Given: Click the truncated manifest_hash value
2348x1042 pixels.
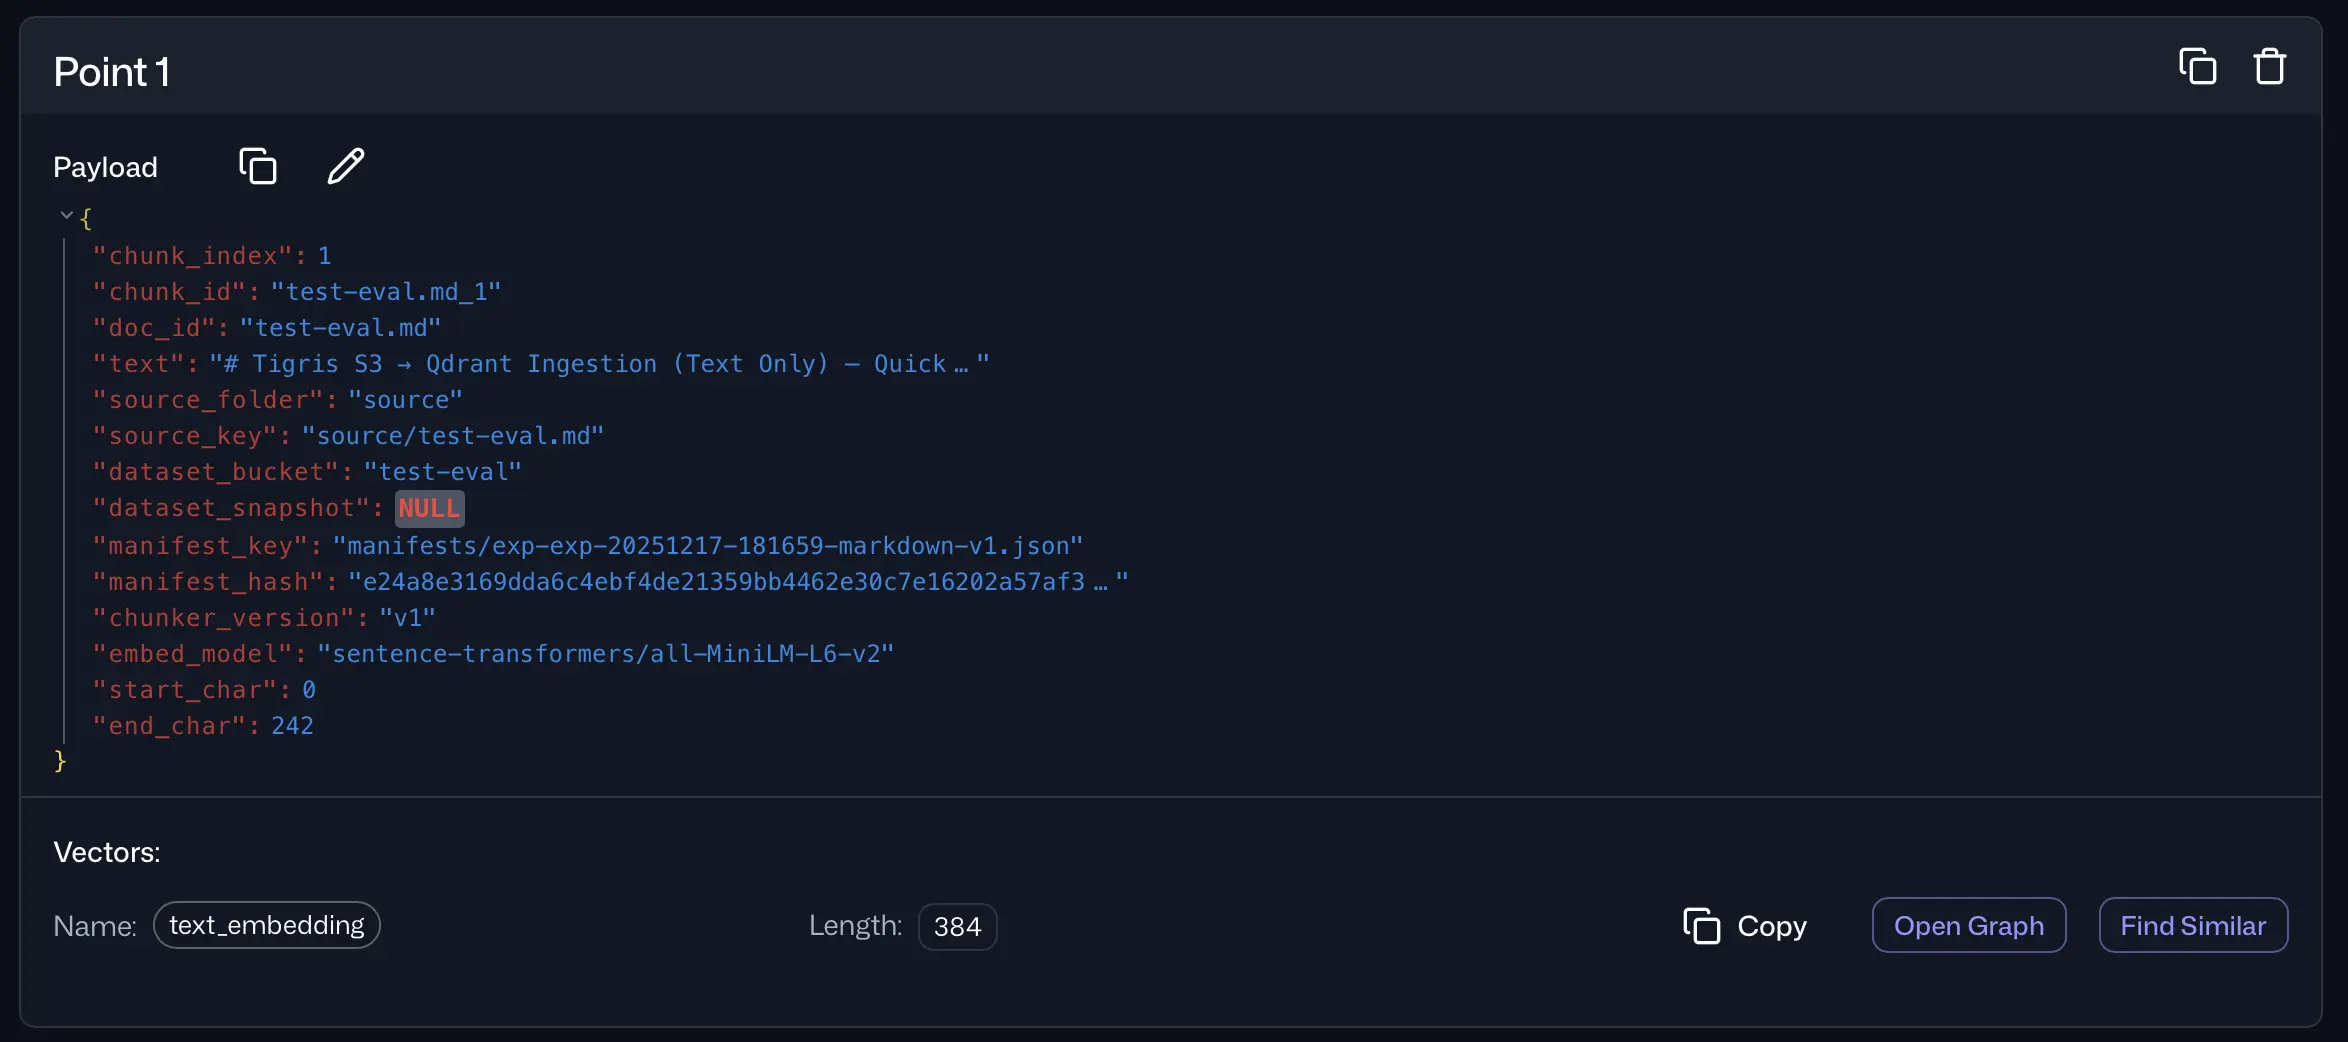Looking at the screenshot, I should click(738, 582).
